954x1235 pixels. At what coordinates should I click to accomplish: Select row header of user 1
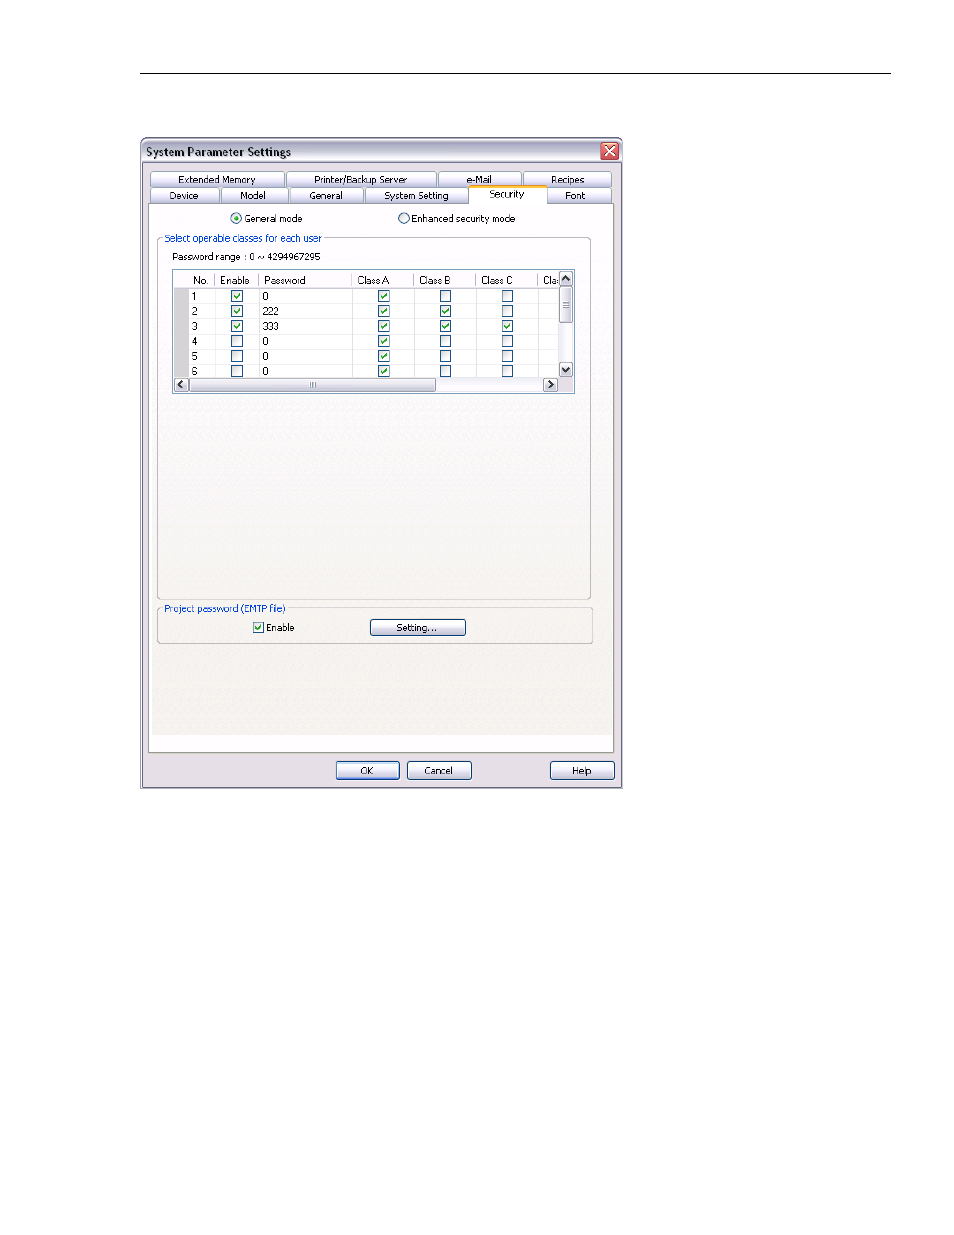pos(181,296)
